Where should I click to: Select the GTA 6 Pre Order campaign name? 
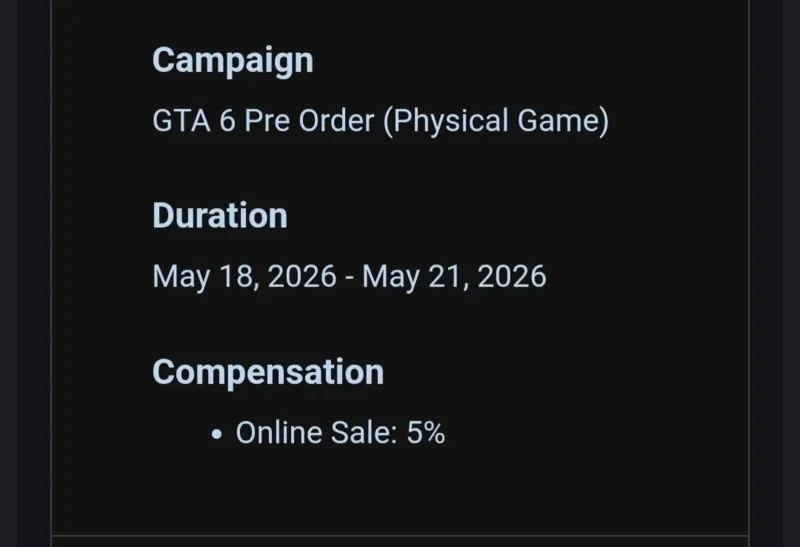(x=381, y=121)
